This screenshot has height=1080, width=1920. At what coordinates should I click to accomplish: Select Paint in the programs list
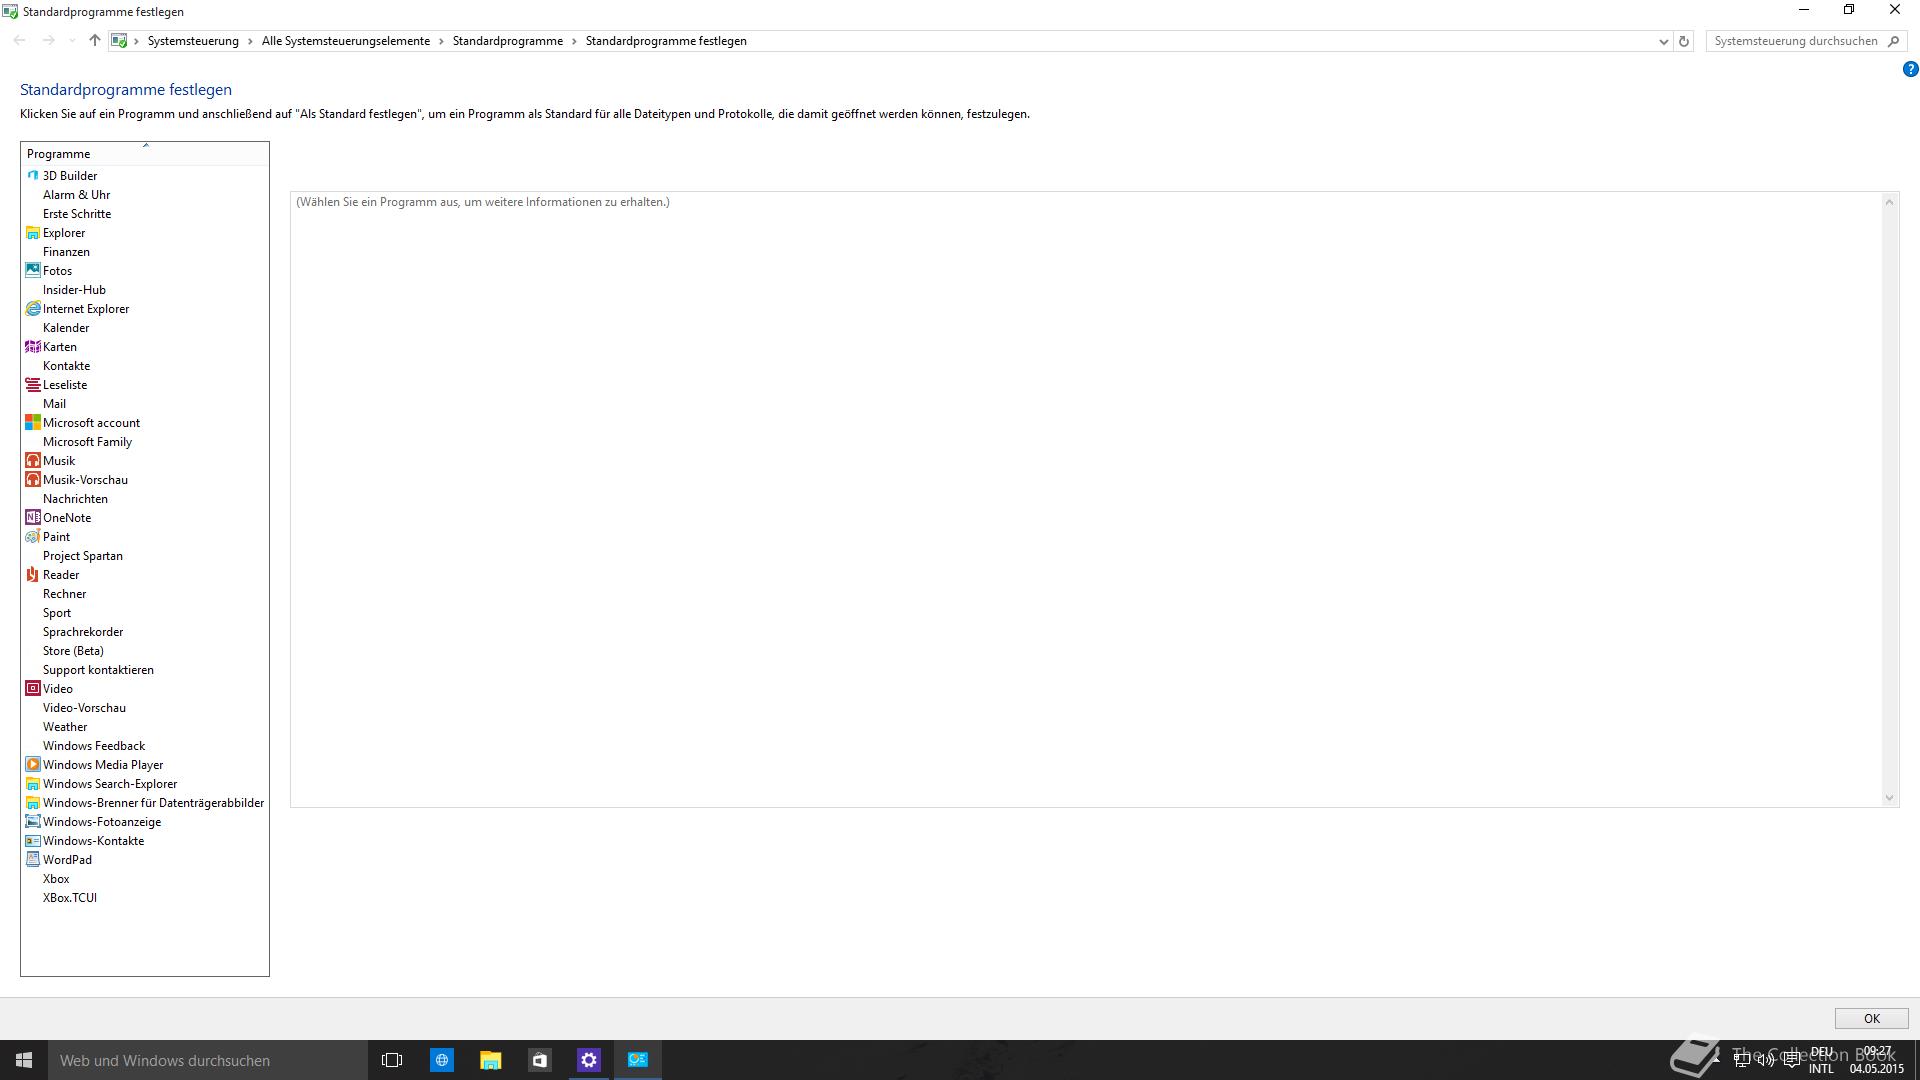pyautogui.click(x=56, y=537)
